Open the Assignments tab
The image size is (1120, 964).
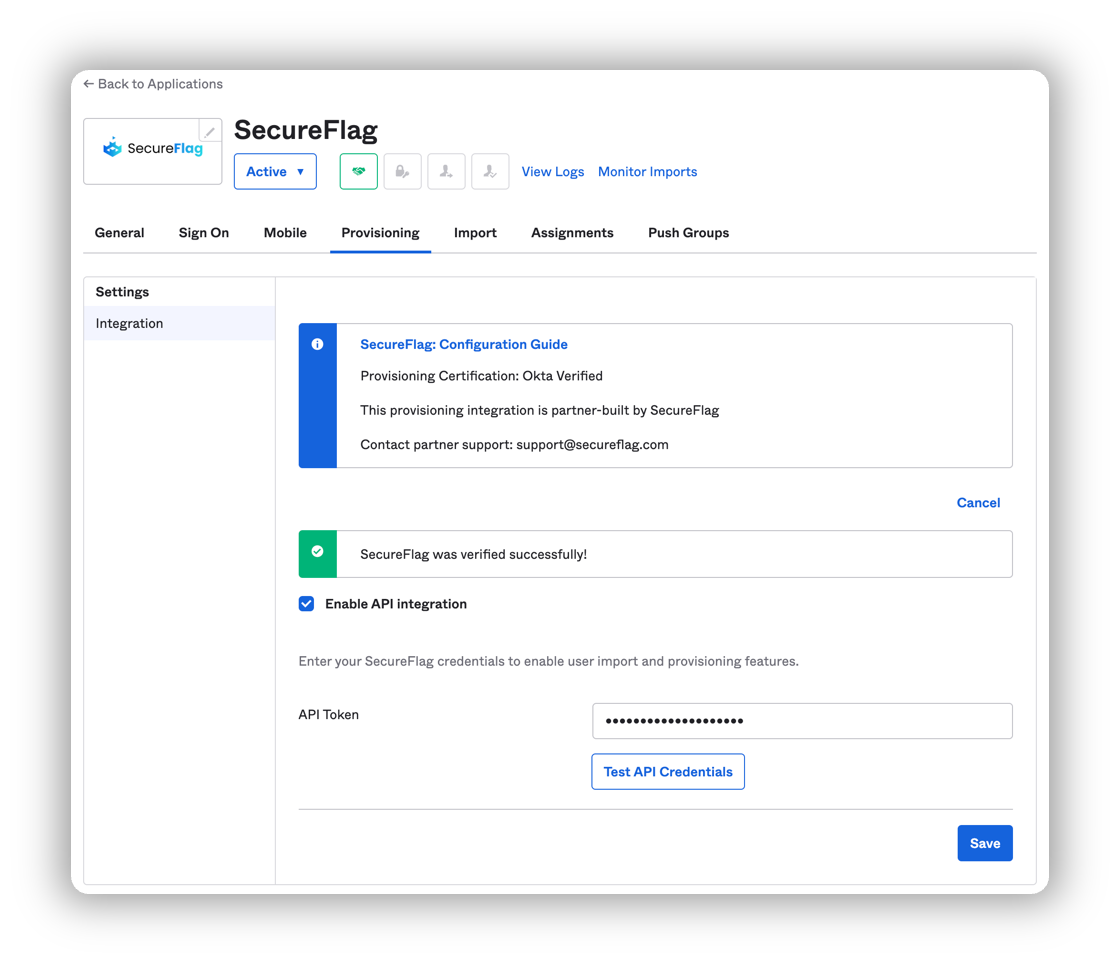click(572, 233)
